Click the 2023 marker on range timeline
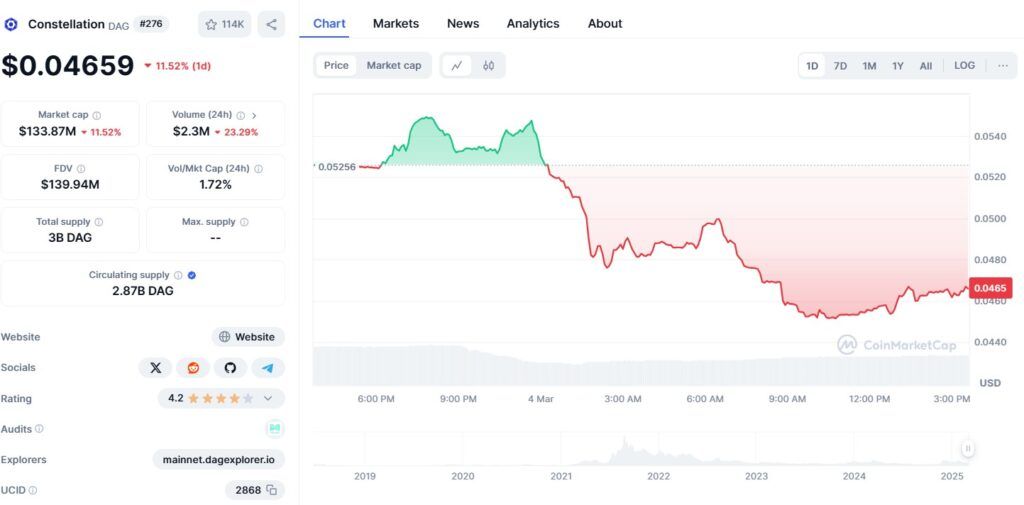Viewport: 1024px width, 505px height. [x=756, y=476]
